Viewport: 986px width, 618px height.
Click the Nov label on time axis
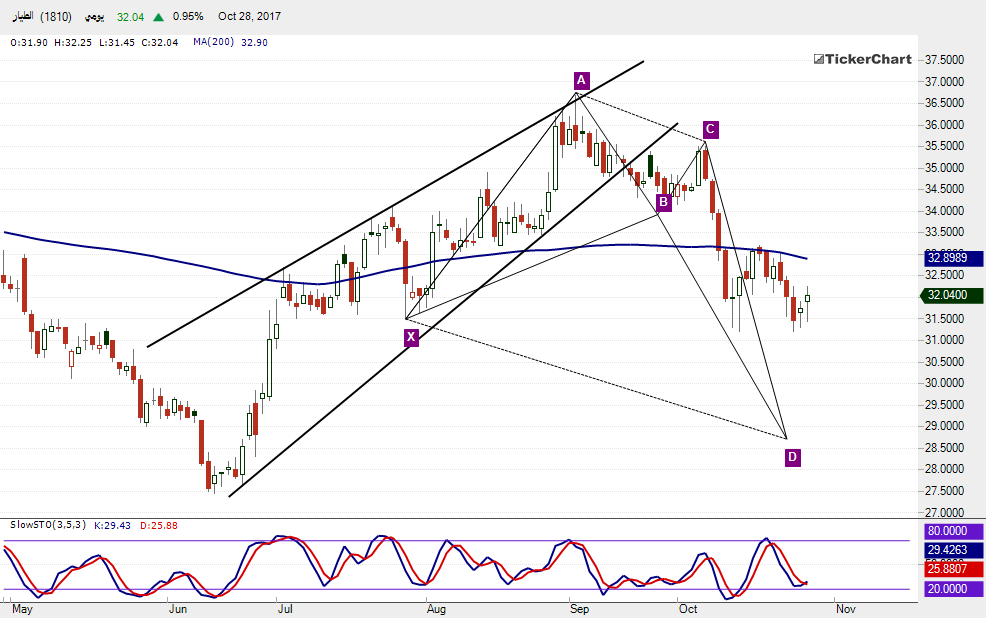point(845,607)
